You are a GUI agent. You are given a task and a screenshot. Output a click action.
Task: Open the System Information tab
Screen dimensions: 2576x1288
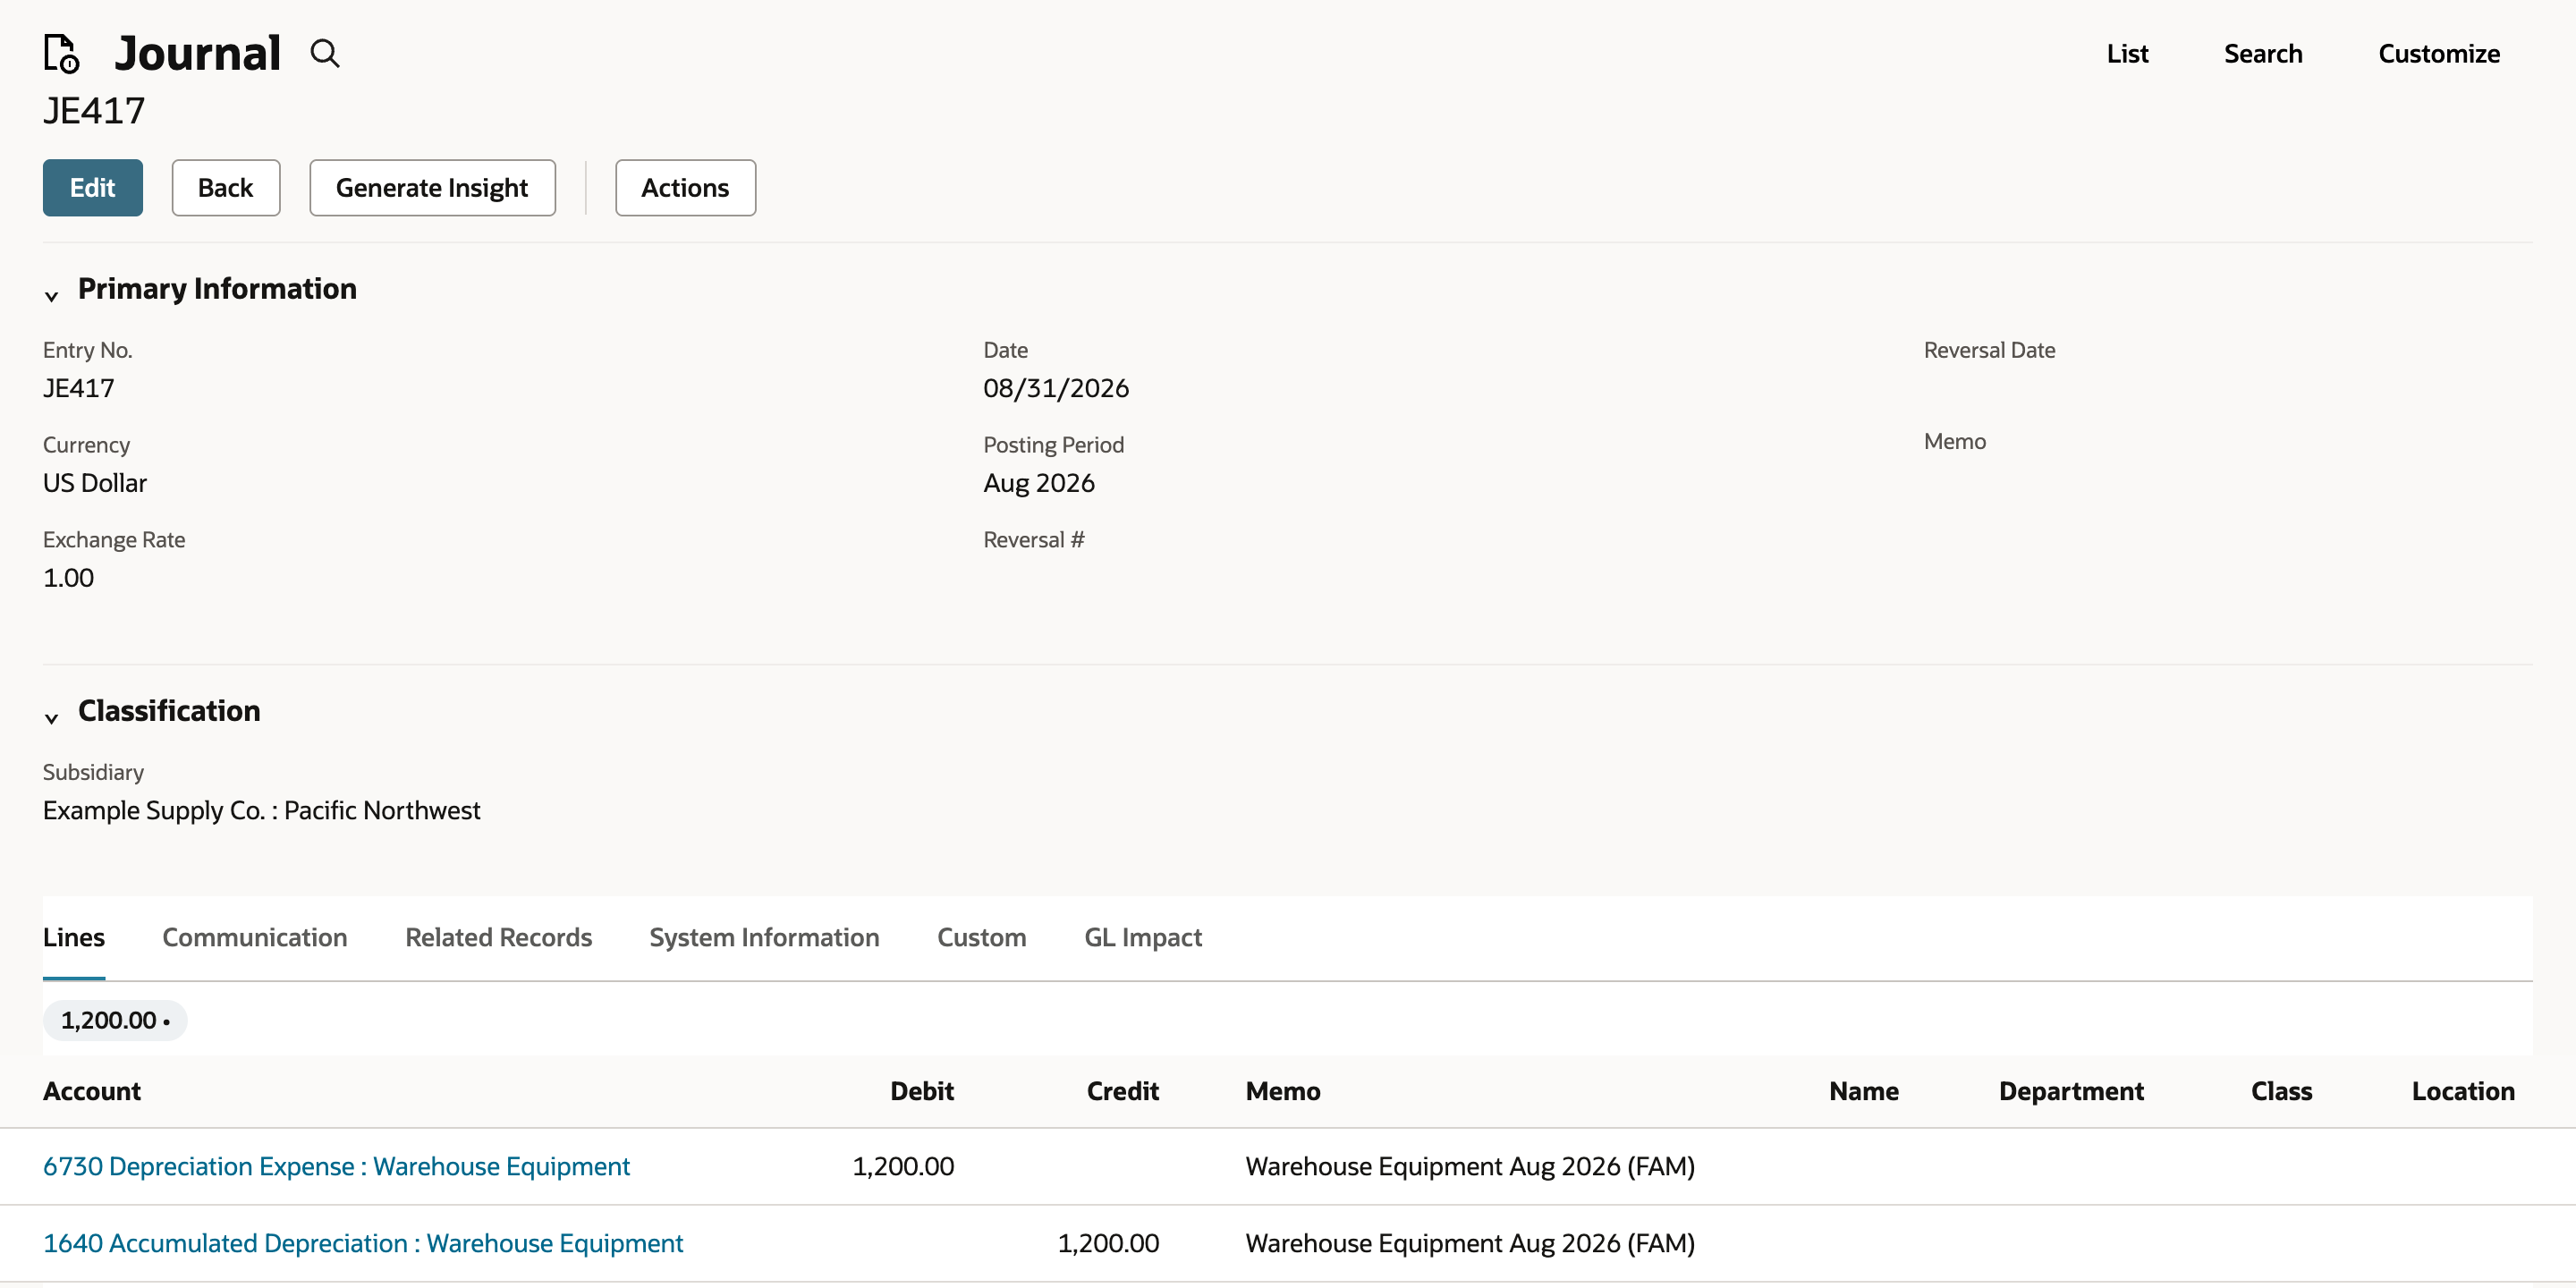pyautogui.click(x=764, y=937)
